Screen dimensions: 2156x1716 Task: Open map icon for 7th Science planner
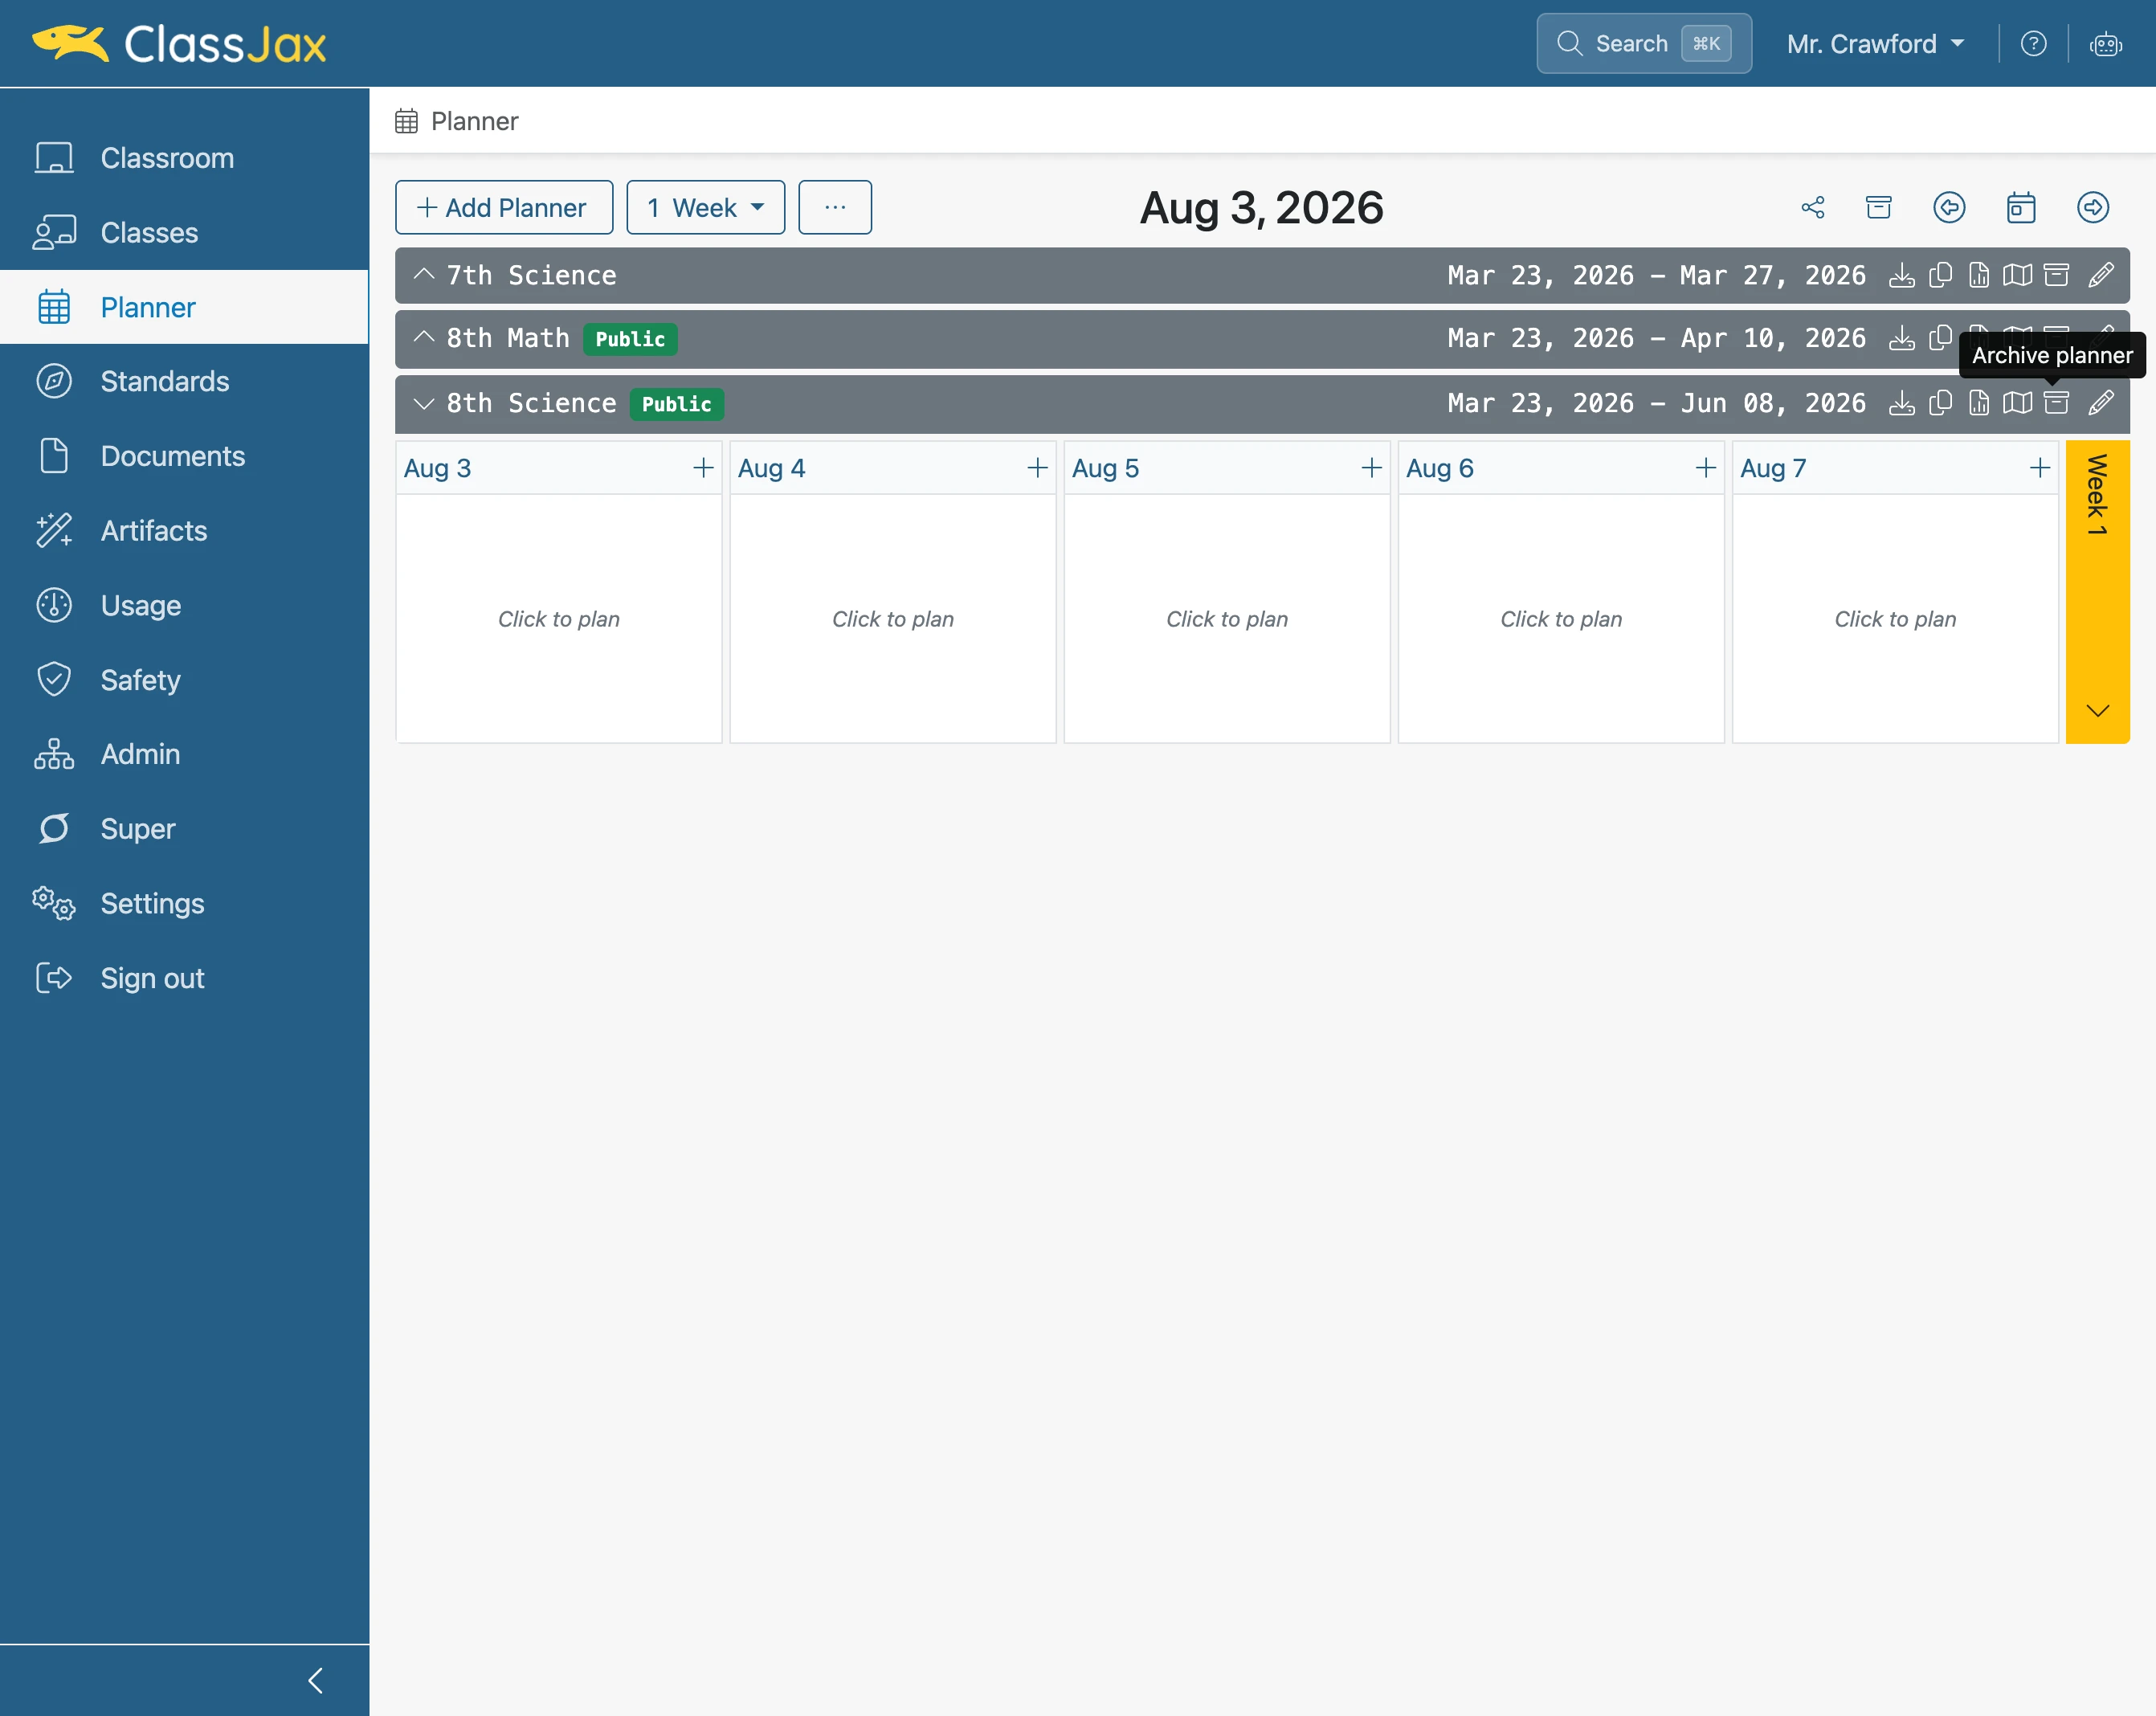point(2018,275)
